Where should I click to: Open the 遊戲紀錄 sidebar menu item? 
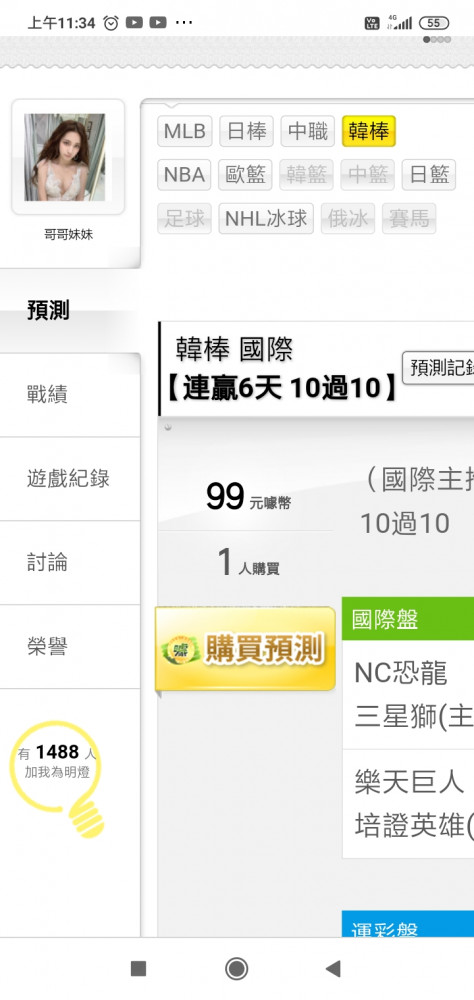pos(70,479)
